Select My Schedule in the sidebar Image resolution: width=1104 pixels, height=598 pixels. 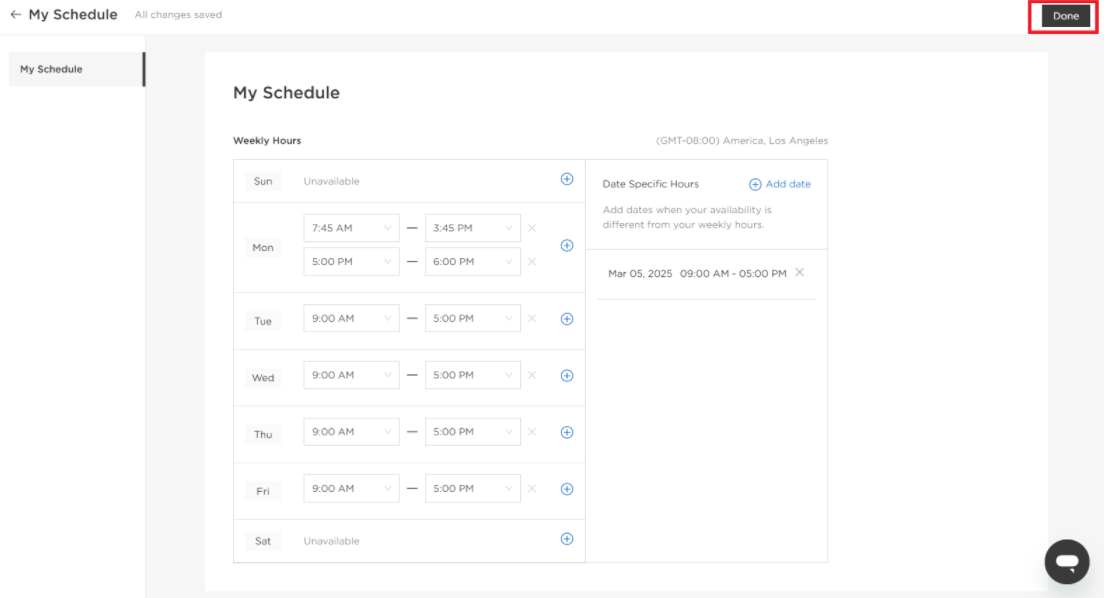click(x=77, y=69)
